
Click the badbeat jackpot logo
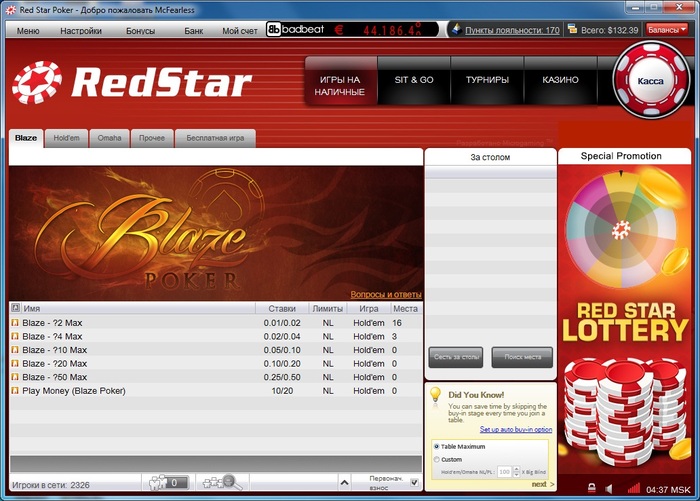296,29
